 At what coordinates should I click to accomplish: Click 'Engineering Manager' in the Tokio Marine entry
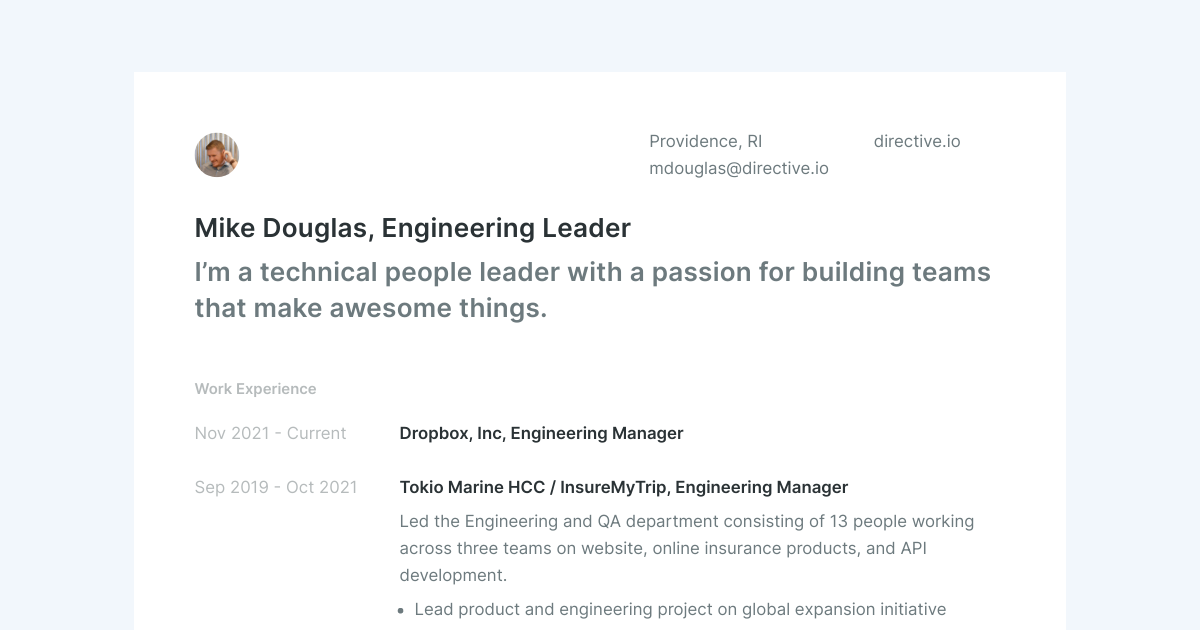762,487
